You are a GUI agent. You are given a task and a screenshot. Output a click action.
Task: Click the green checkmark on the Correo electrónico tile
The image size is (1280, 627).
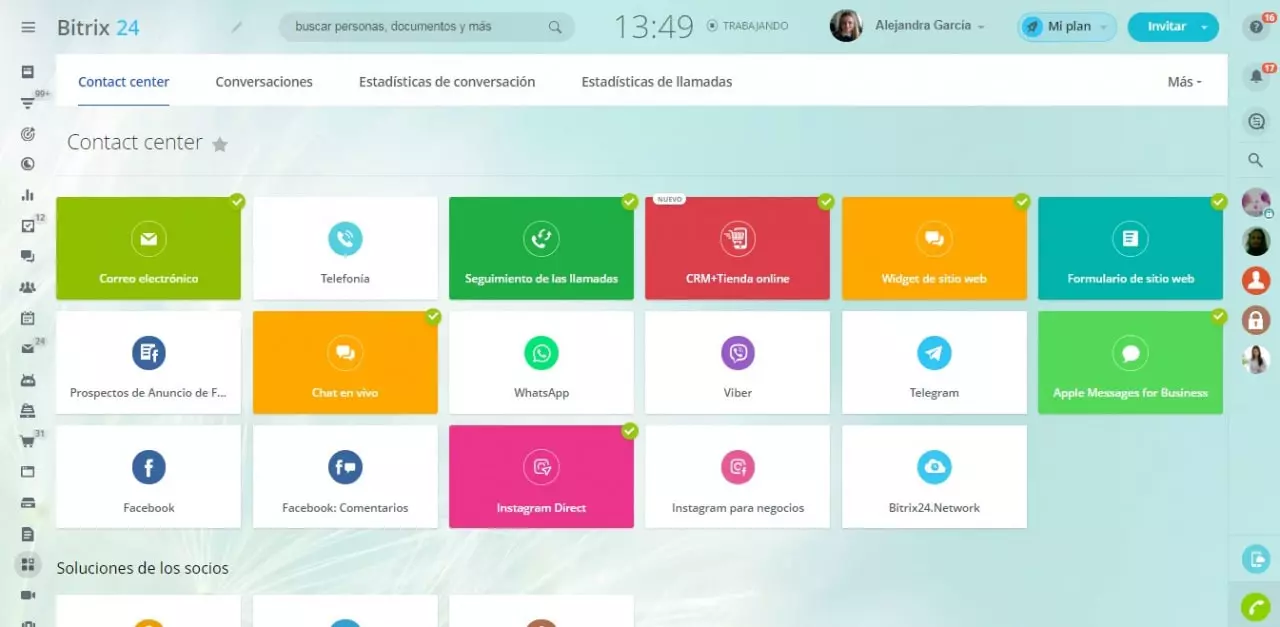(237, 201)
